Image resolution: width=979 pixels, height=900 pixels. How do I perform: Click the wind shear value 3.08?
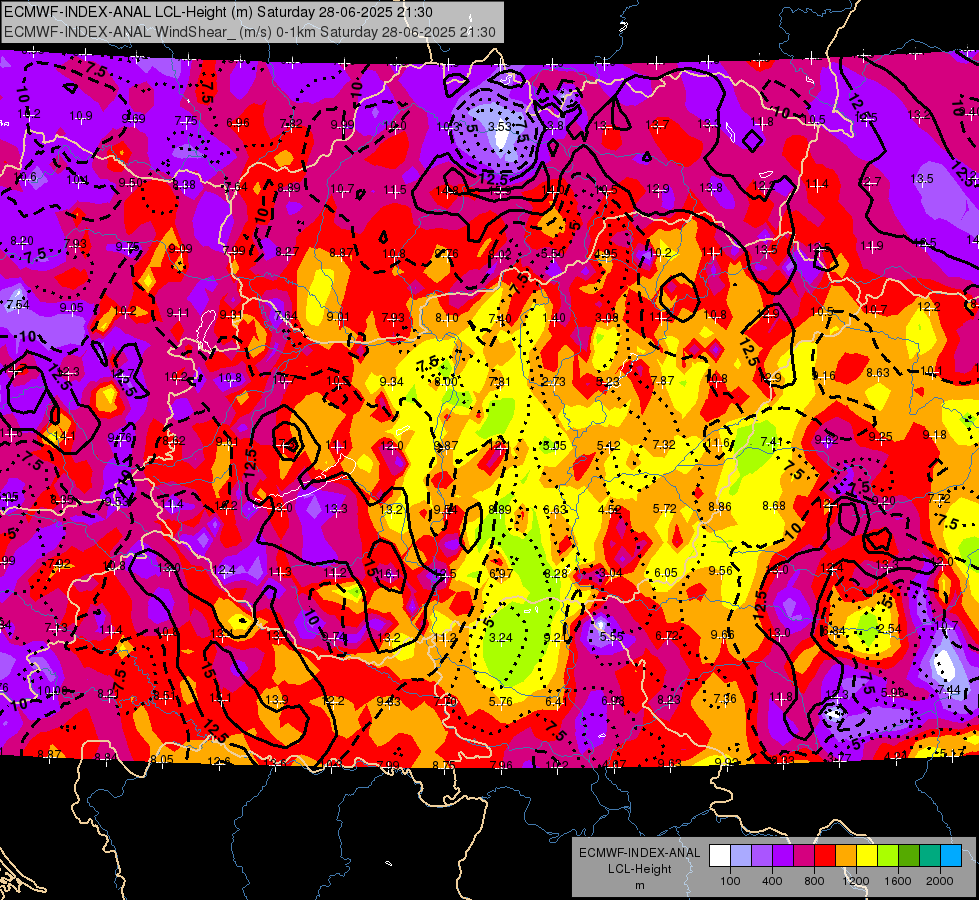click(x=607, y=318)
